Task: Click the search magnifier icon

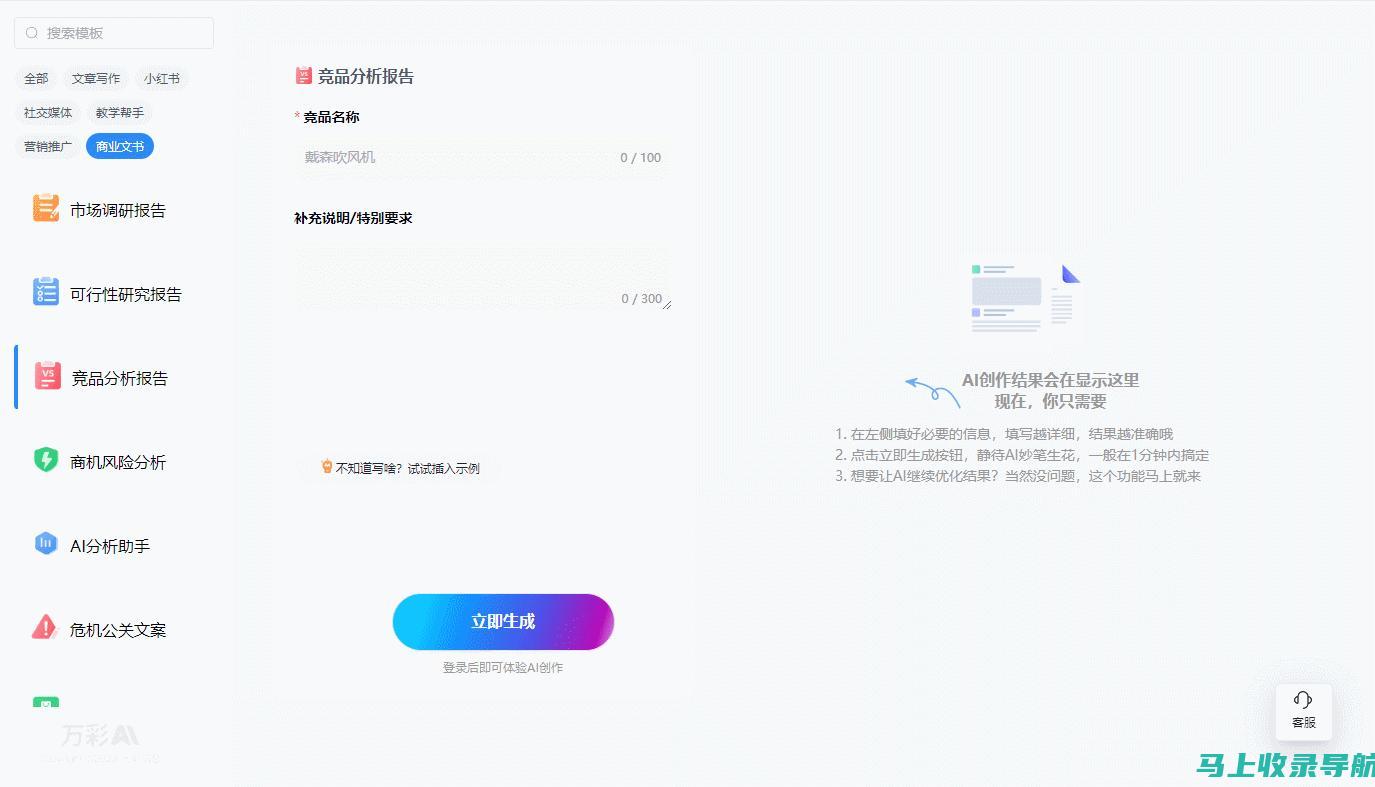Action: pyautogui.click(x=32, y=33)
